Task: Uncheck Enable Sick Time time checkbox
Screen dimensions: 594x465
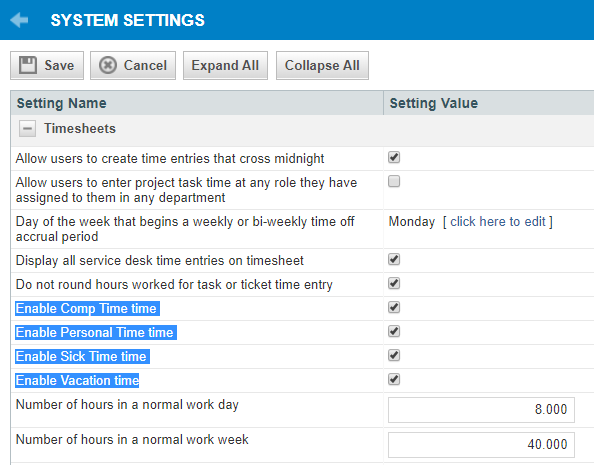Action: [394, 355]
